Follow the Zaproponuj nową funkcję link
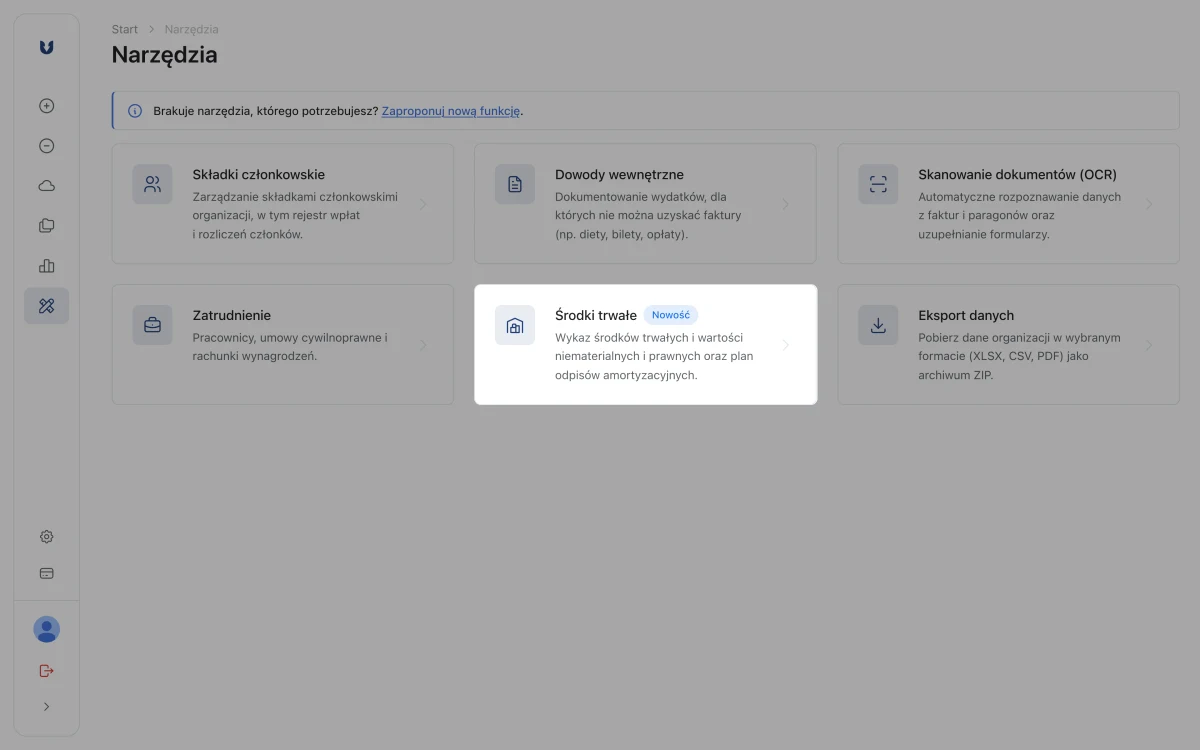Viewport: 1200px width, 750px height. pos(451,111)
